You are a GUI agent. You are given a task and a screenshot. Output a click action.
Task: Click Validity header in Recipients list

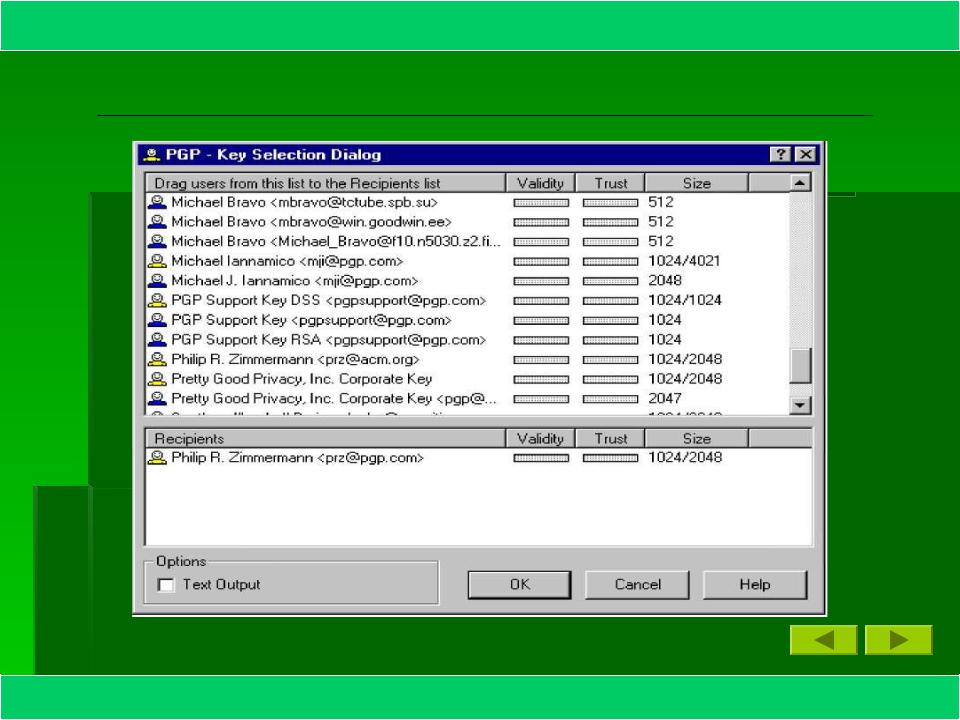pyautogui.click(x=540, y=438)
